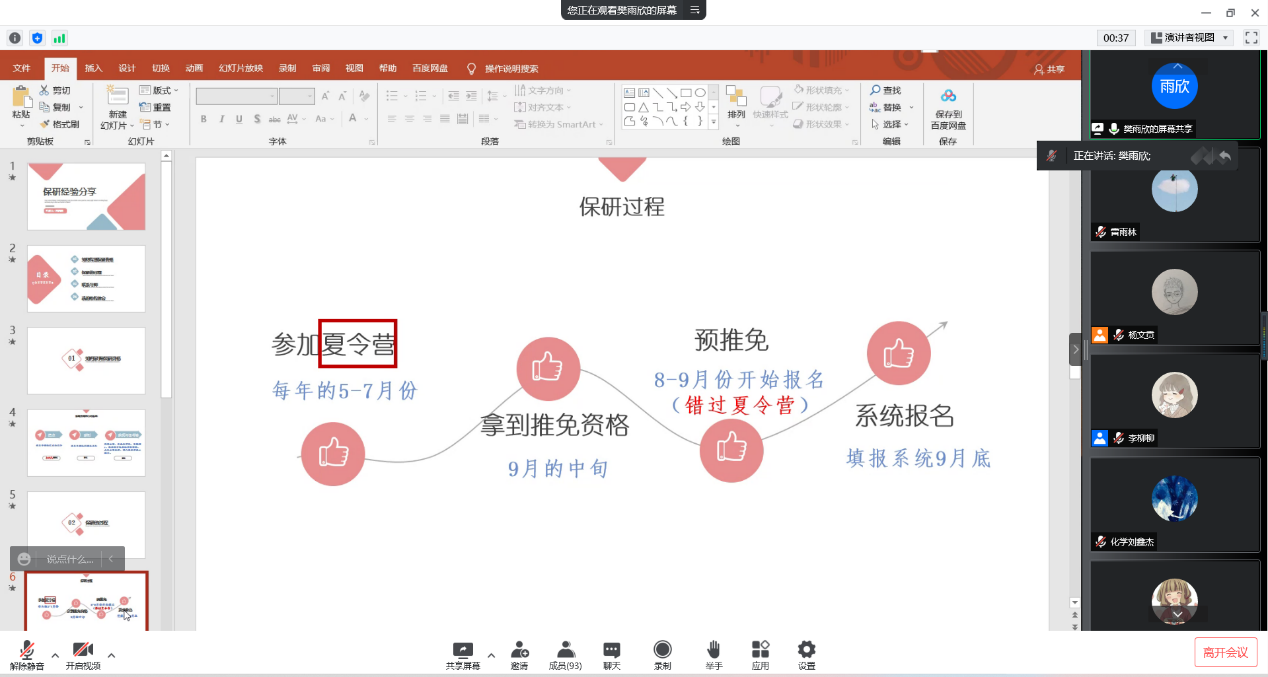The height and width of the screenshot is (677, 1268).
Task: Turn on camera via 开启视频
Action: coord(83,651)
